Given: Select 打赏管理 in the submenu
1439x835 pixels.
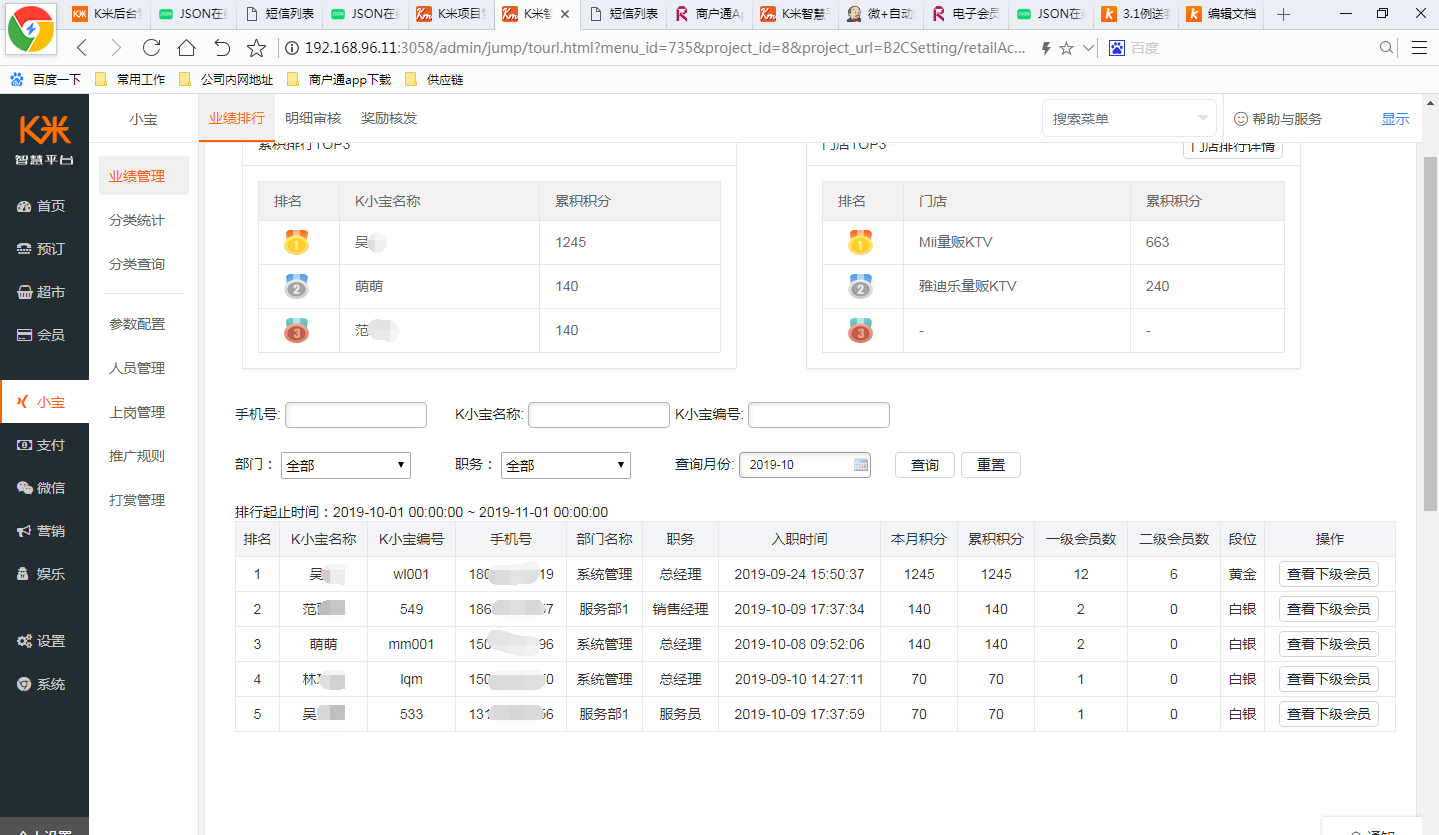Looking at the screenshot, I should (137, 500).
